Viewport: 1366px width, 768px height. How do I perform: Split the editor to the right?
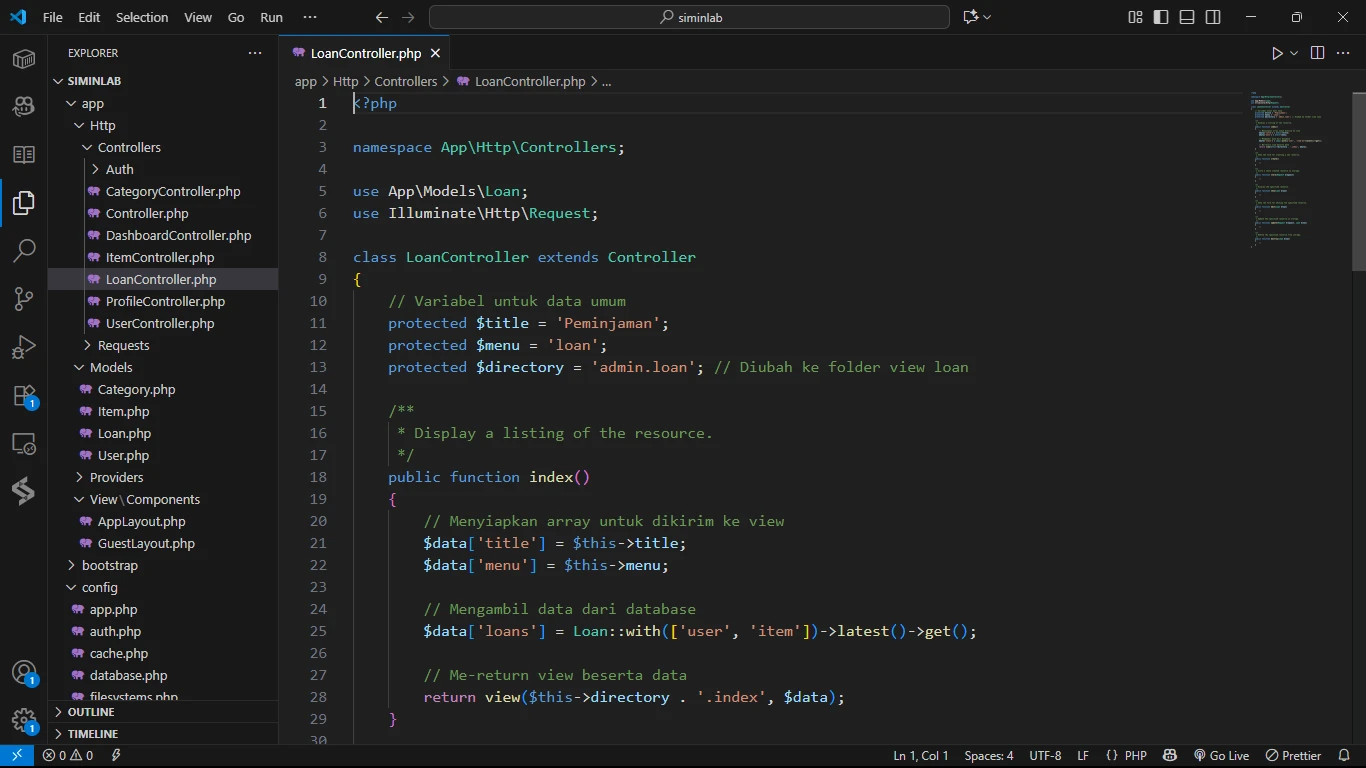pos(1317,53)
